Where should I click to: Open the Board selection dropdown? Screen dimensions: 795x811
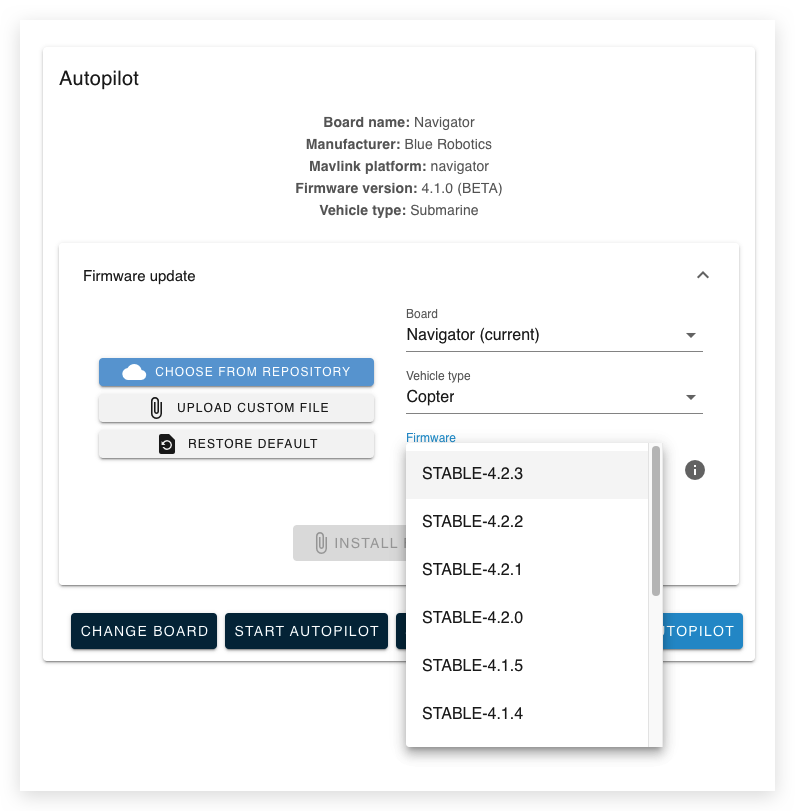(690, 335)
